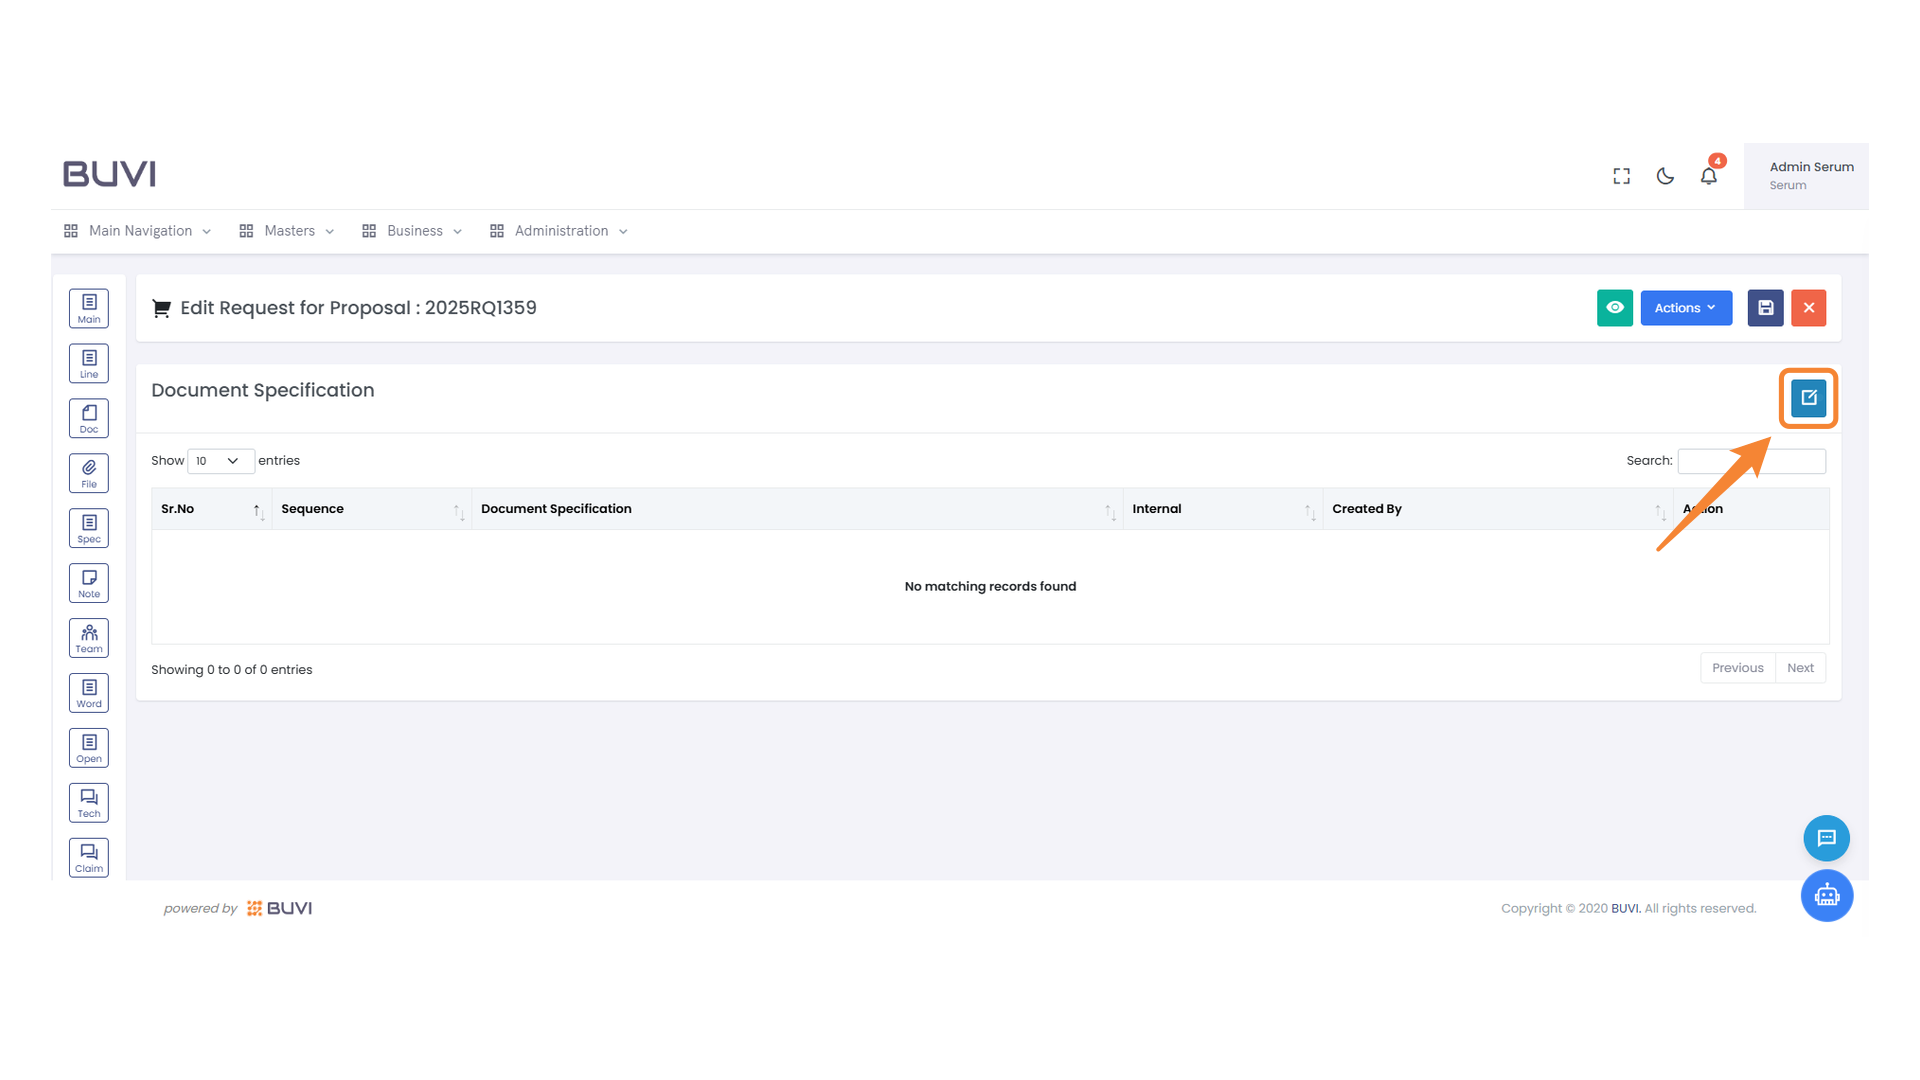
Task: Click the green eye preview button
Action: coord(1614,308)
